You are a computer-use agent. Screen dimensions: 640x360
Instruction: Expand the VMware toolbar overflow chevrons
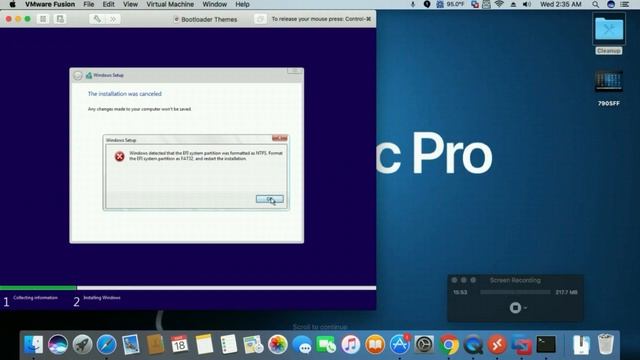[113, 19]
